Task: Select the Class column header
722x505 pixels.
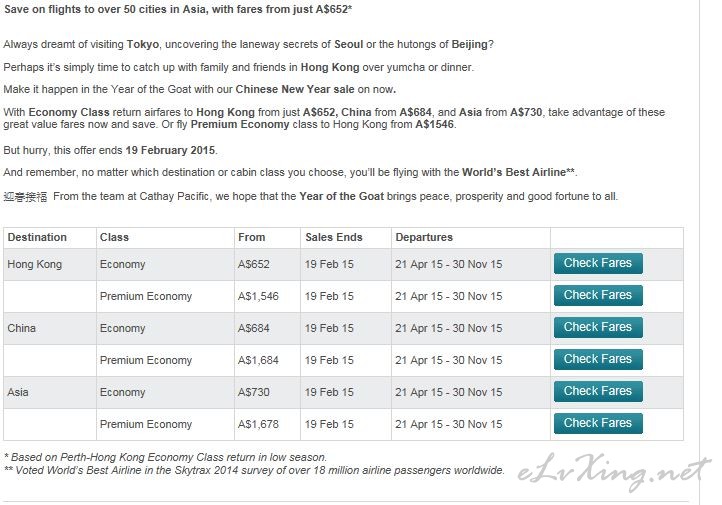Action: pyautogui.click(x=165, y=238)
